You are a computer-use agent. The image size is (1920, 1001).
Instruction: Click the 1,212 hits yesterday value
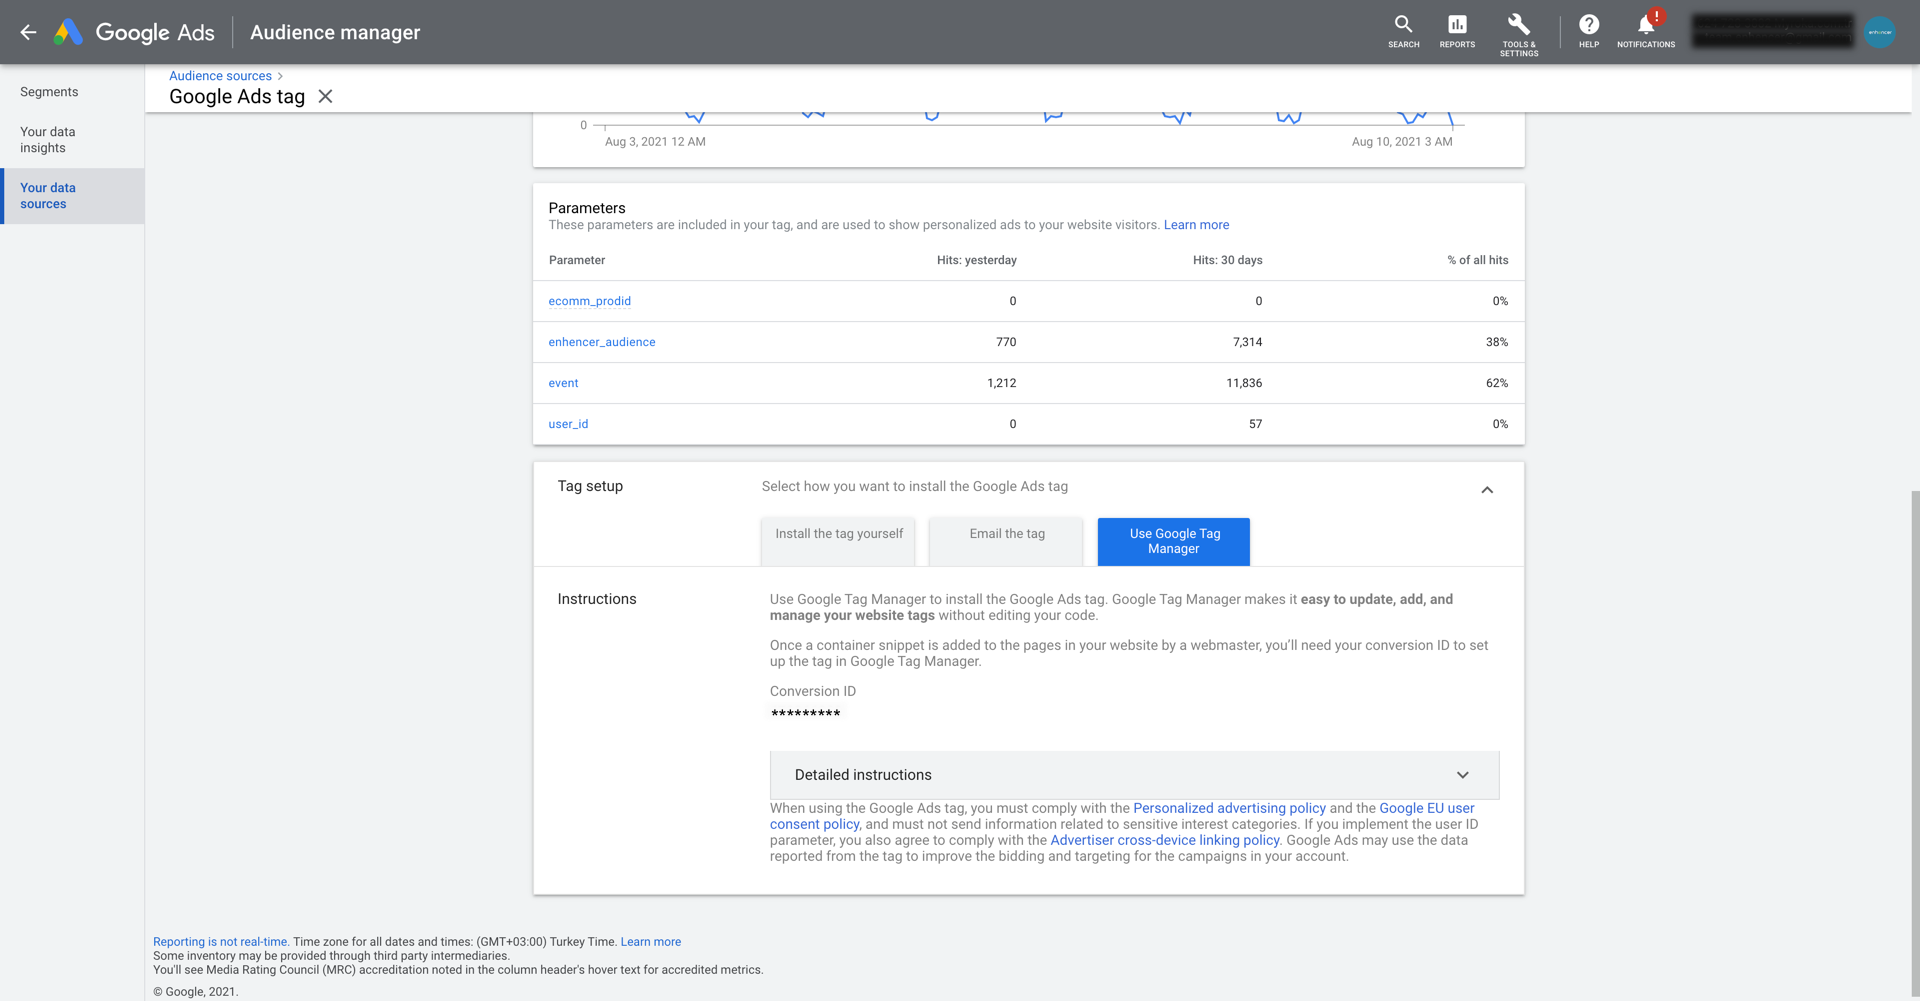coord(1001,383)
